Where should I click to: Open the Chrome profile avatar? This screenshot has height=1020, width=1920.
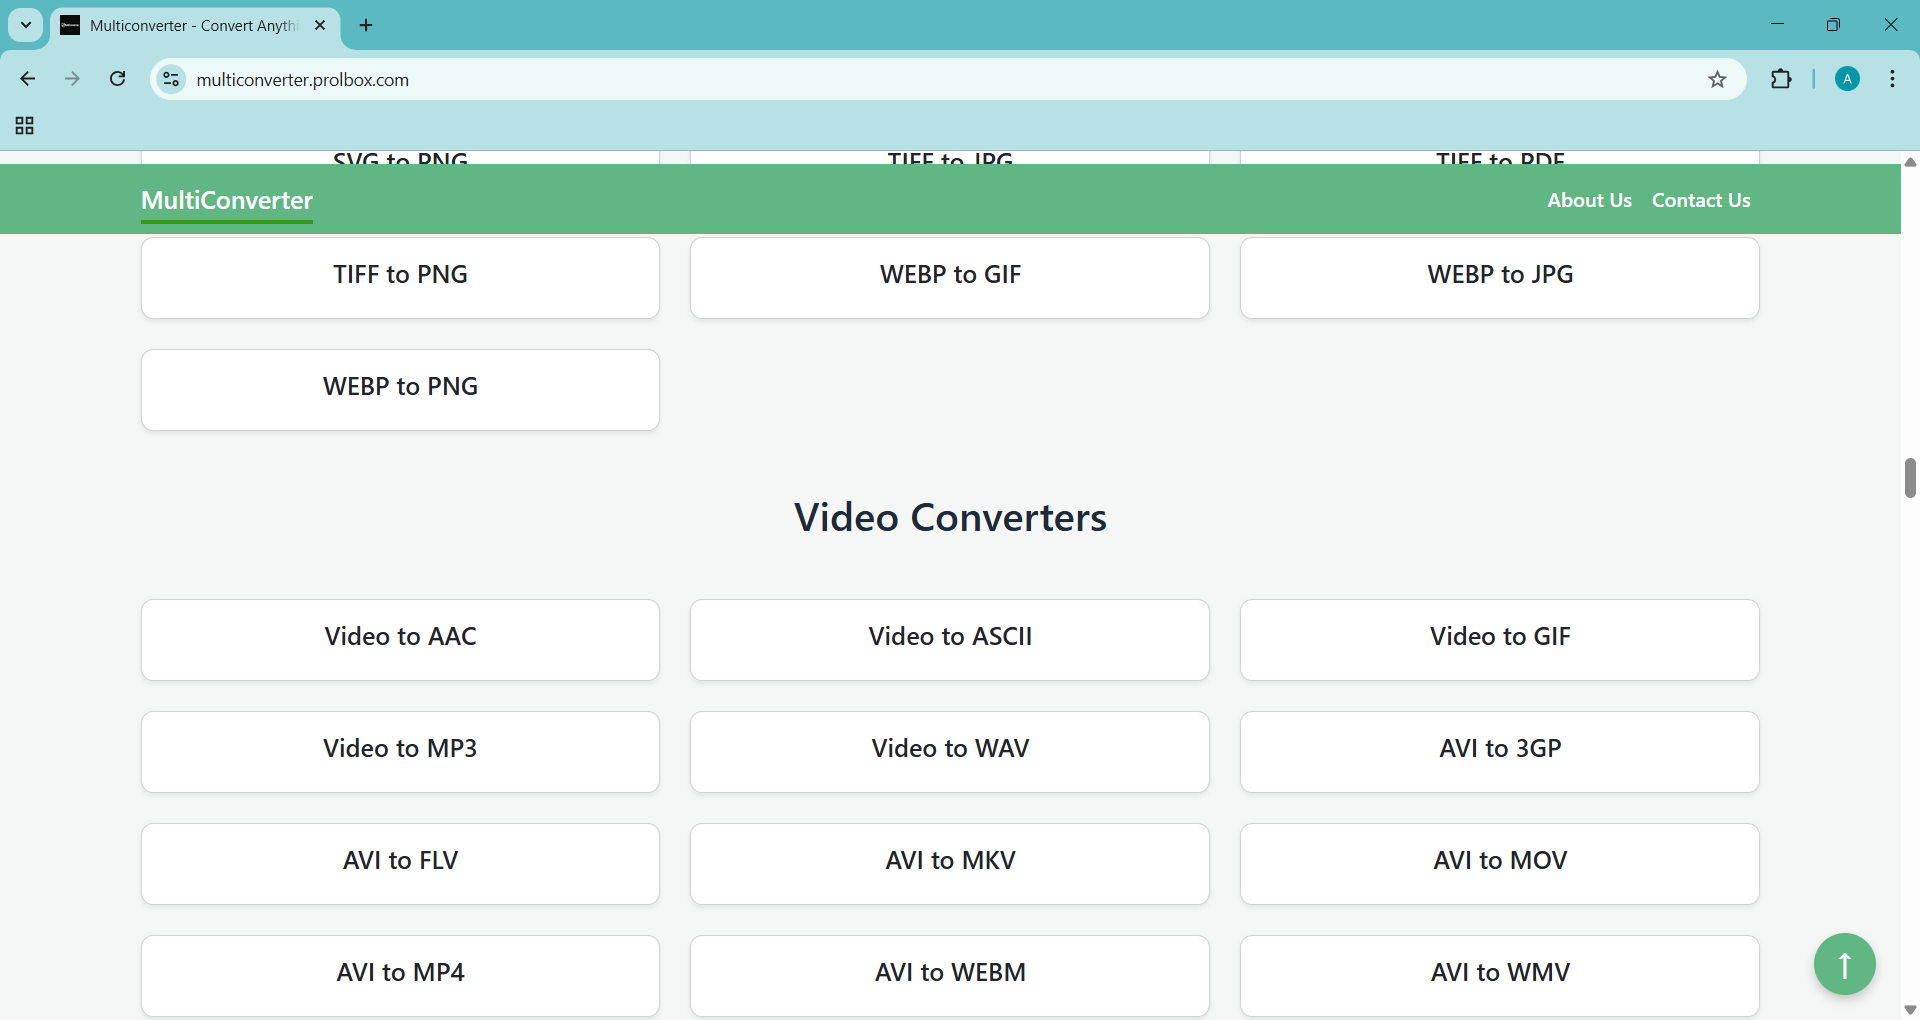(x=1847, y=80)
